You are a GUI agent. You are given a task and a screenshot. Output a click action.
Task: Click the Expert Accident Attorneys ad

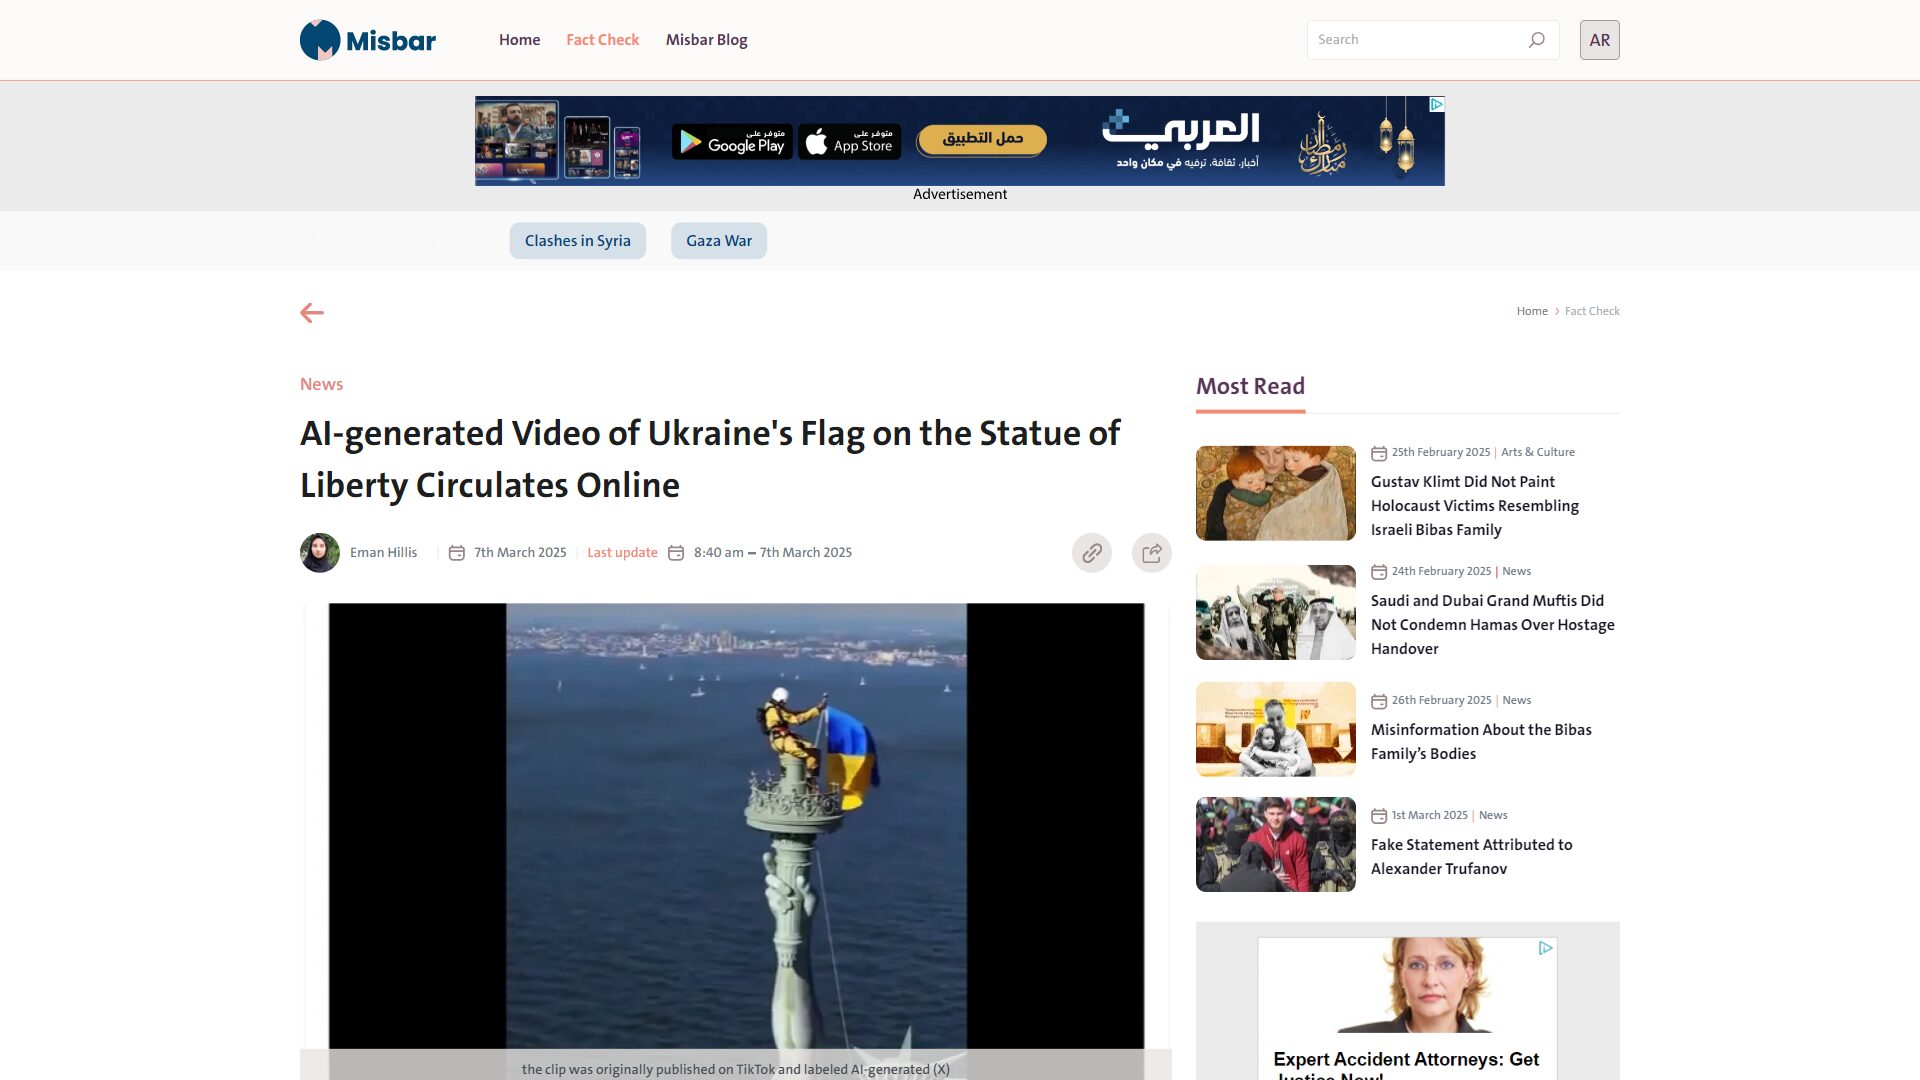[1407, 1008]
